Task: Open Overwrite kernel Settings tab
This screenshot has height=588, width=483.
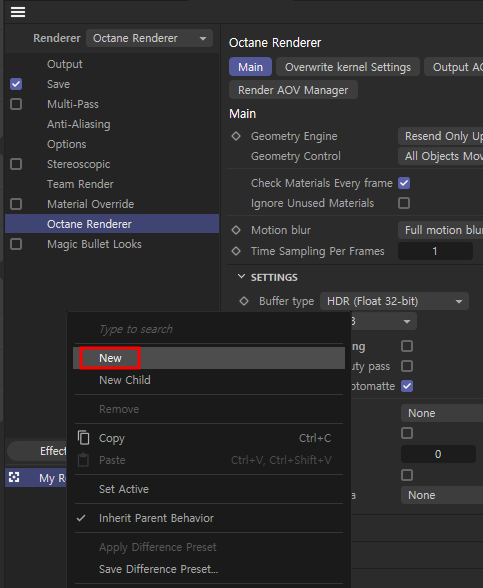Action: click(x=348, y=67)
